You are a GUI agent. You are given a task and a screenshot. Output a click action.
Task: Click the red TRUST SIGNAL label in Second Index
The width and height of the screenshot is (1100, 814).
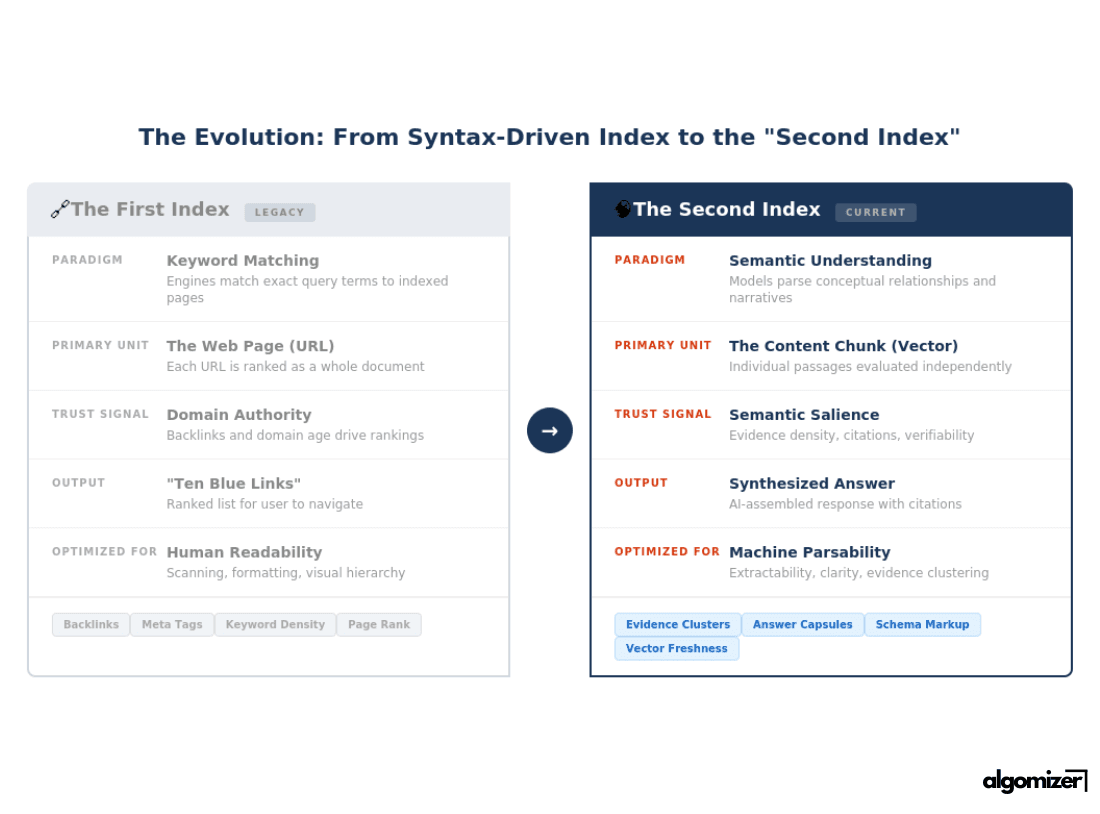click(663, 414)
